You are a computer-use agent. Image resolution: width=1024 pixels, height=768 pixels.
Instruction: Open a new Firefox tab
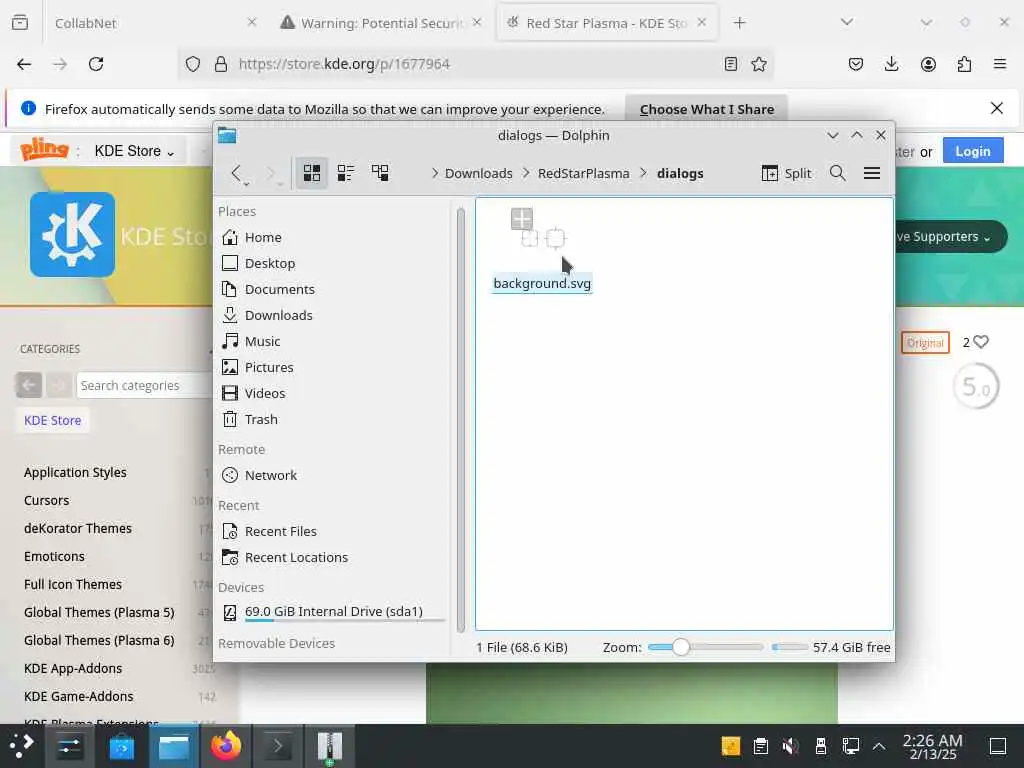click(x=739, y=23)
